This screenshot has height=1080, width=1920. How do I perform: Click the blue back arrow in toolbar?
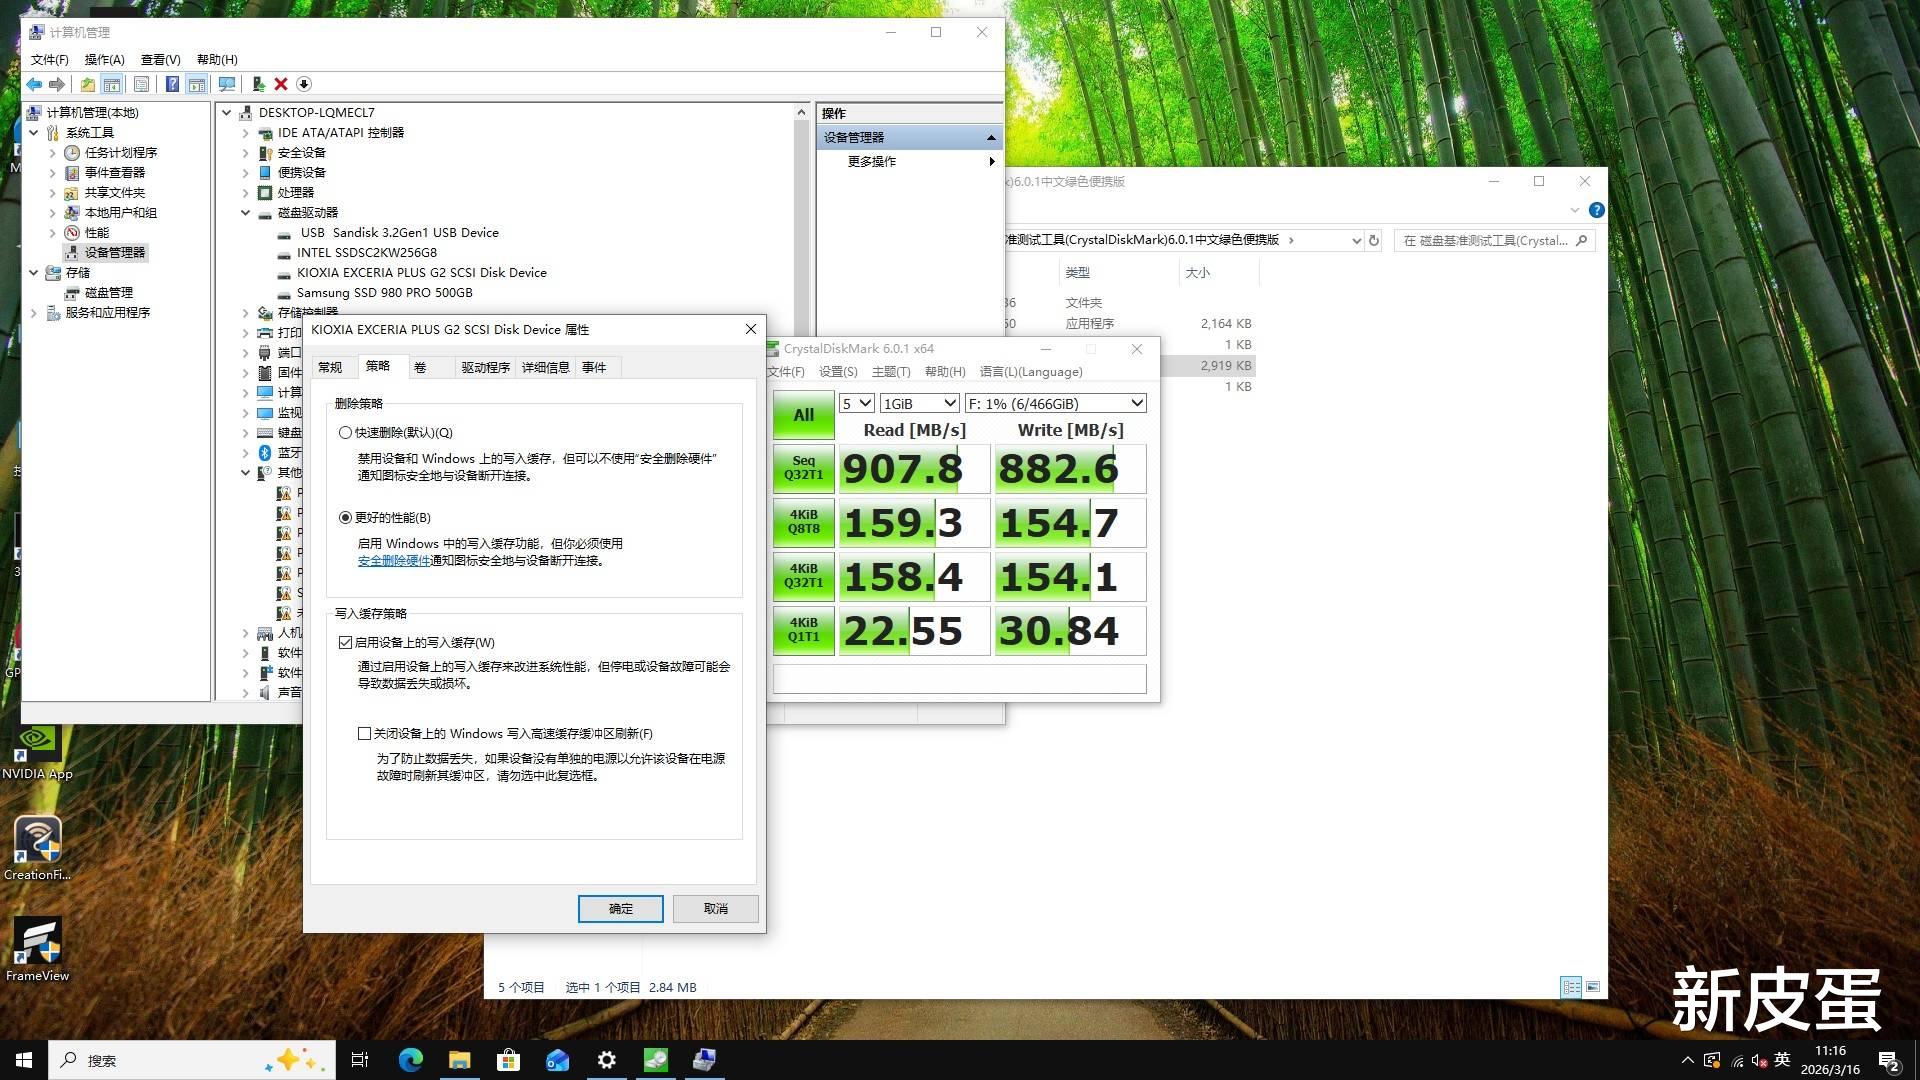pos(34,85)
